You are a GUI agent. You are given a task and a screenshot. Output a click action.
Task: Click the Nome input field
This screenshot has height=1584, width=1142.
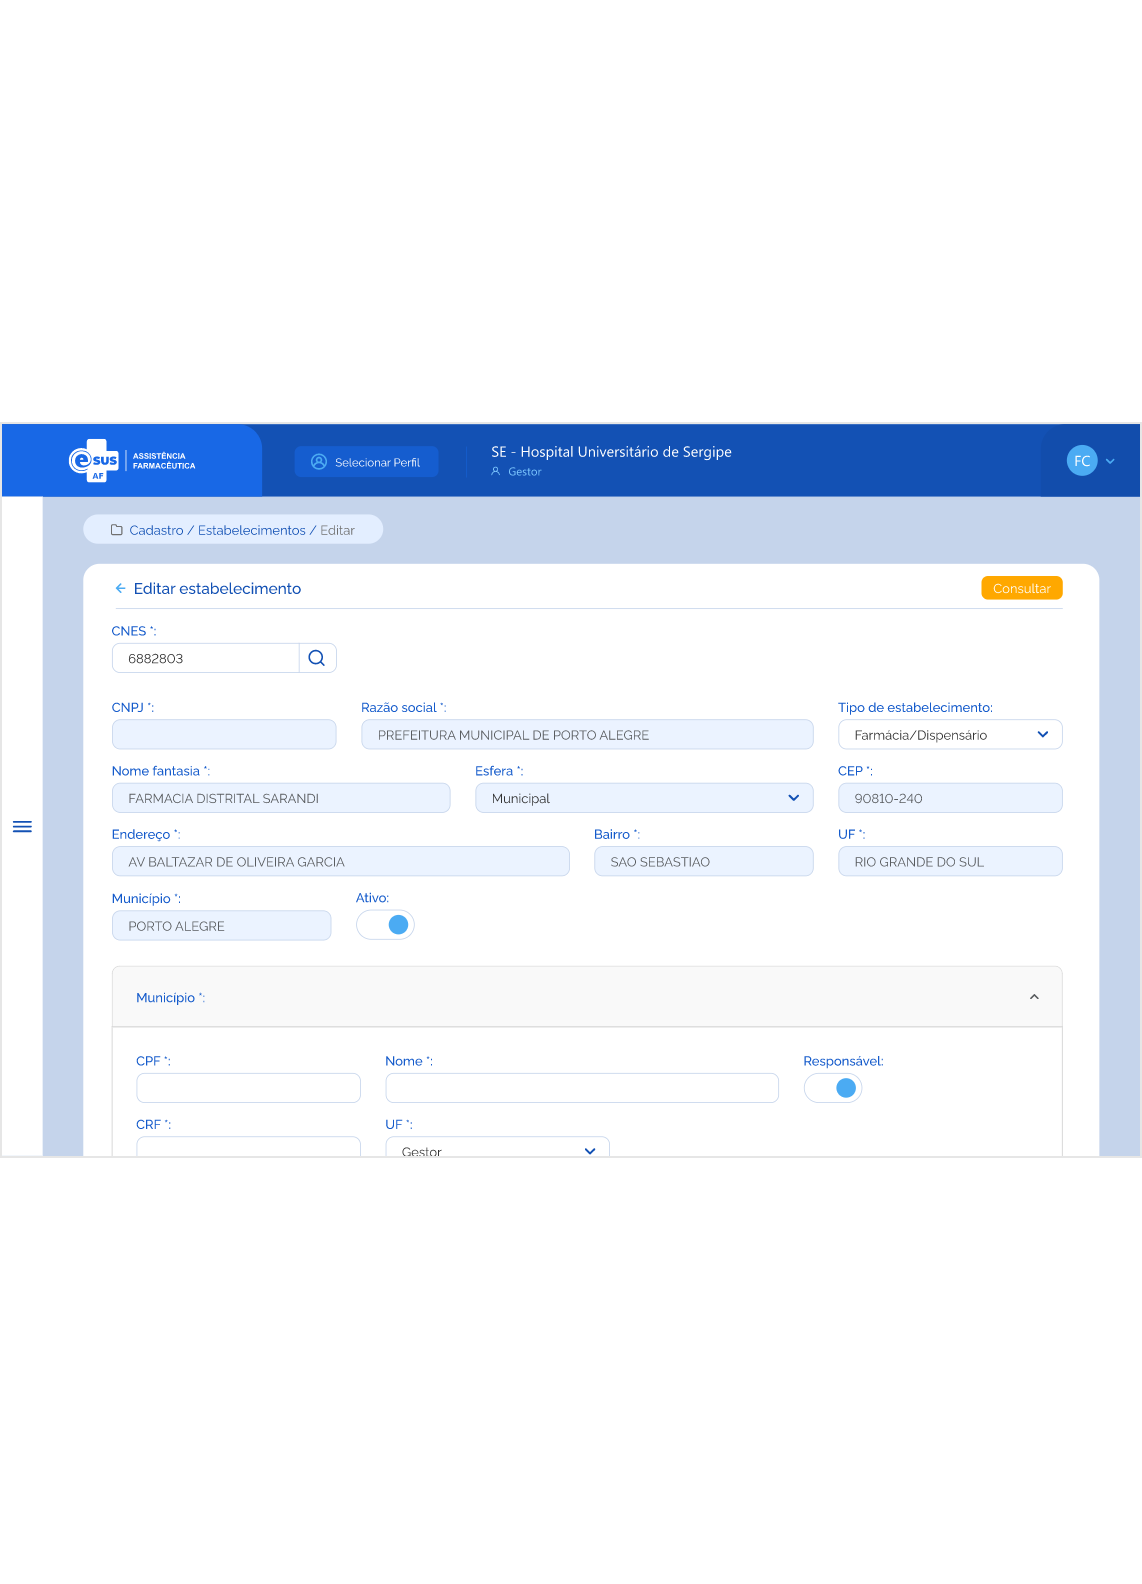pyautogui.click(x=581, y=1088)
